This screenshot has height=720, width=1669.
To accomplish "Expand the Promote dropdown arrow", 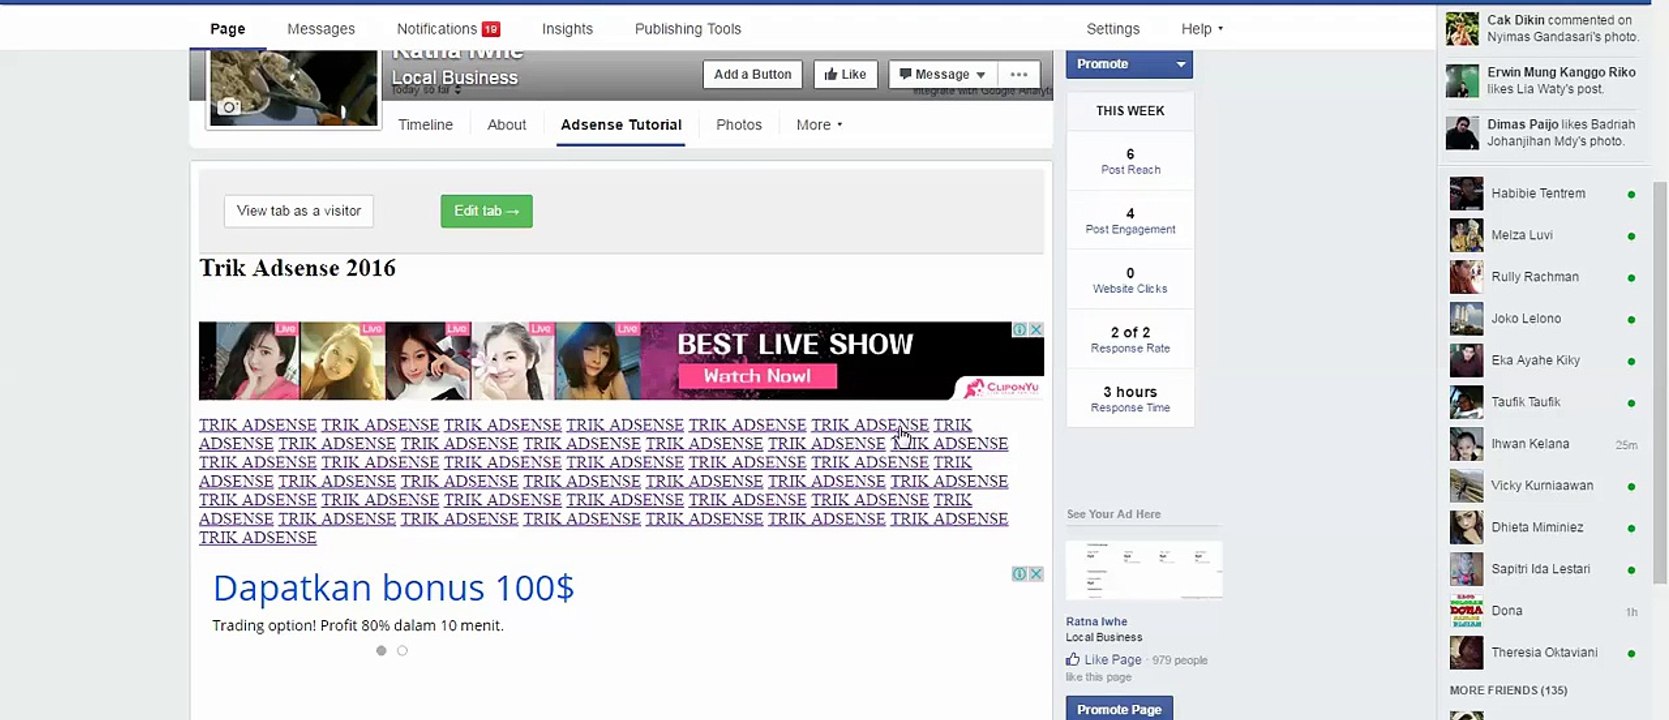I will click(x=1181, y=64).
